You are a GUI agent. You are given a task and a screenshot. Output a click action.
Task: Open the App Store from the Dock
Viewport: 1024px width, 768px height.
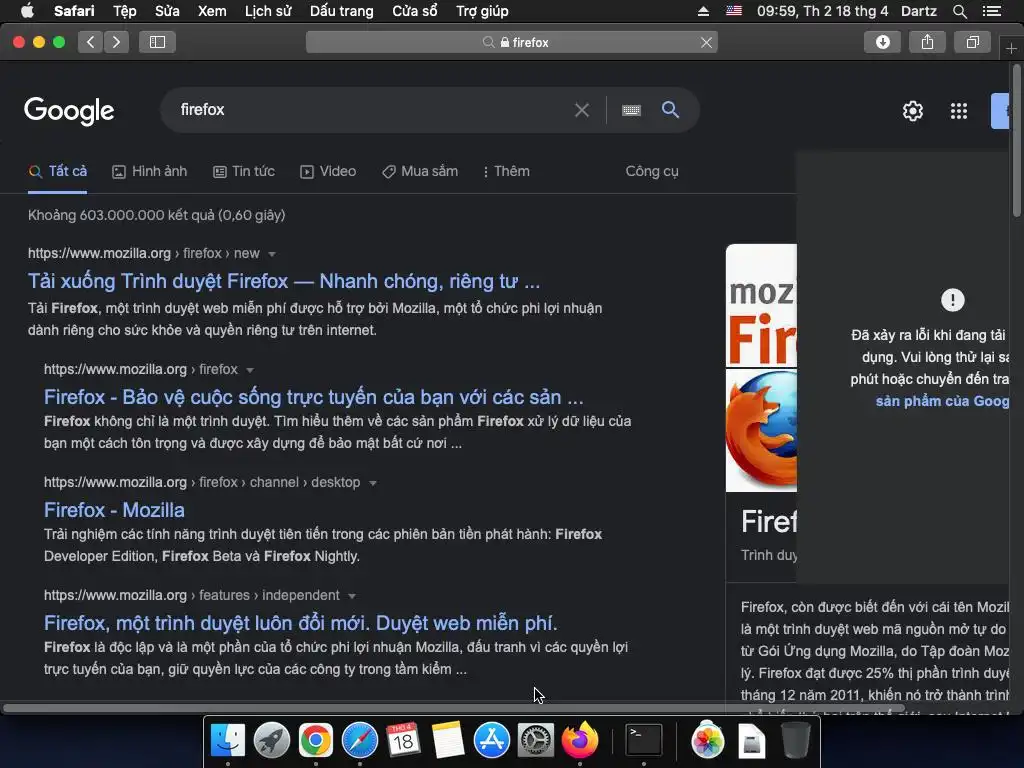(492, 741)
